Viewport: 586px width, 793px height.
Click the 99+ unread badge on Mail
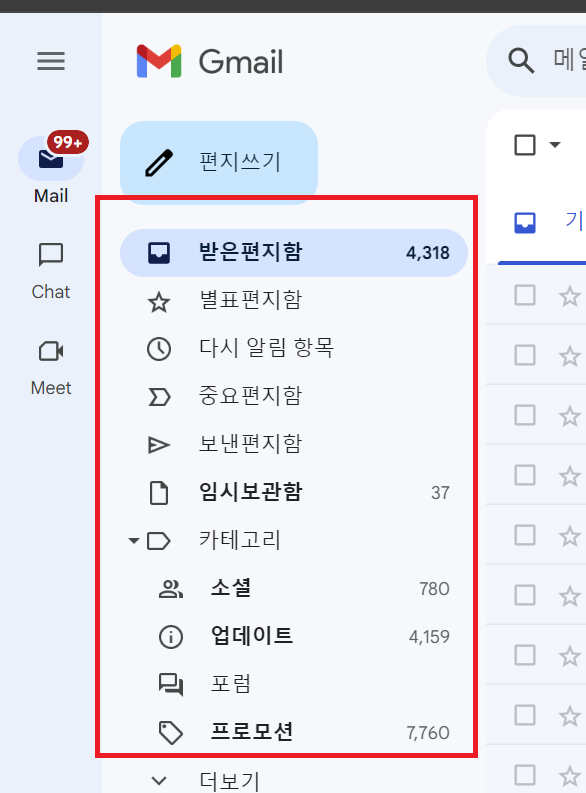[x=68, y=142]
